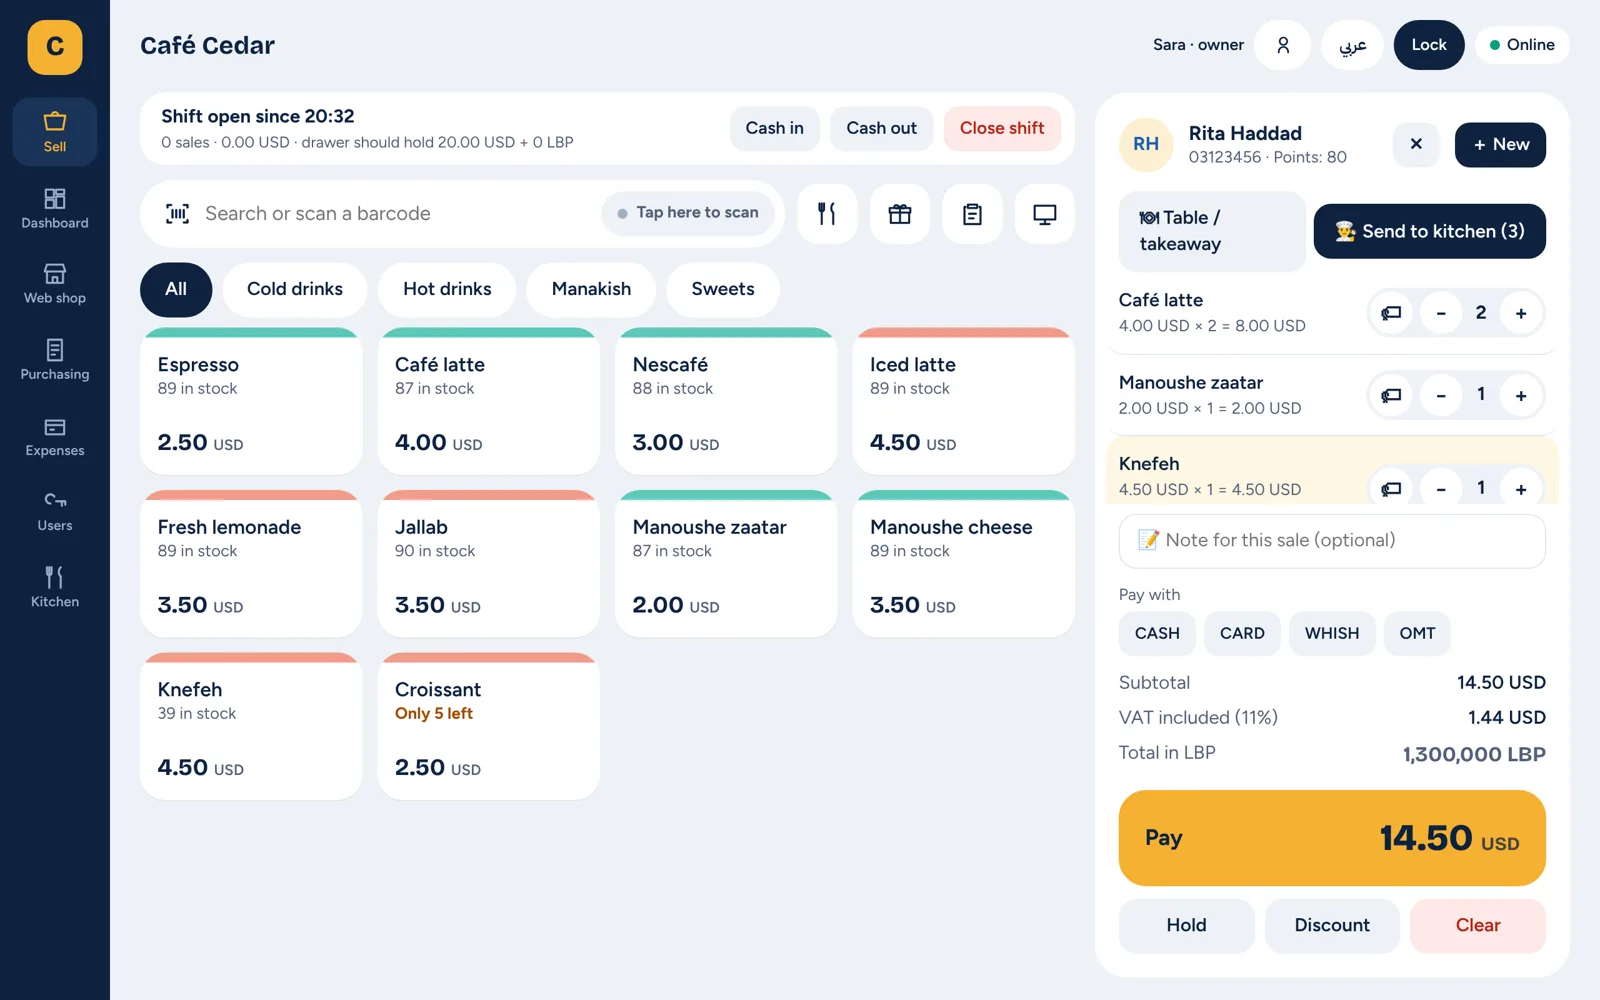Increase Café latte quantity
Viewport: 1600px width, 1000px height.
click(x=1521, y=313)
